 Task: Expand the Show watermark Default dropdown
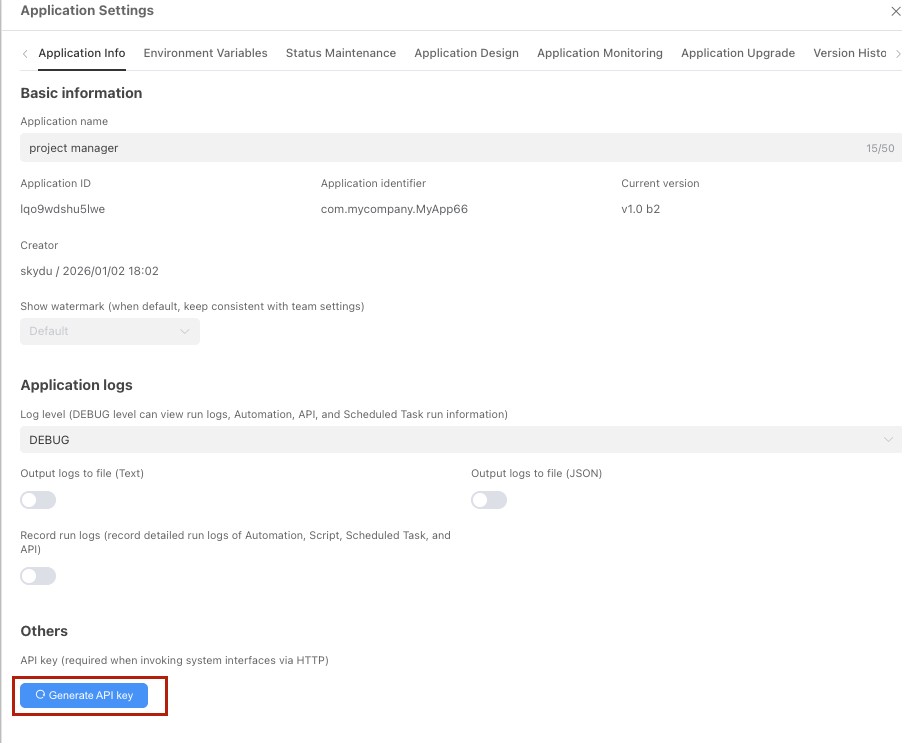tap(110, 331)
